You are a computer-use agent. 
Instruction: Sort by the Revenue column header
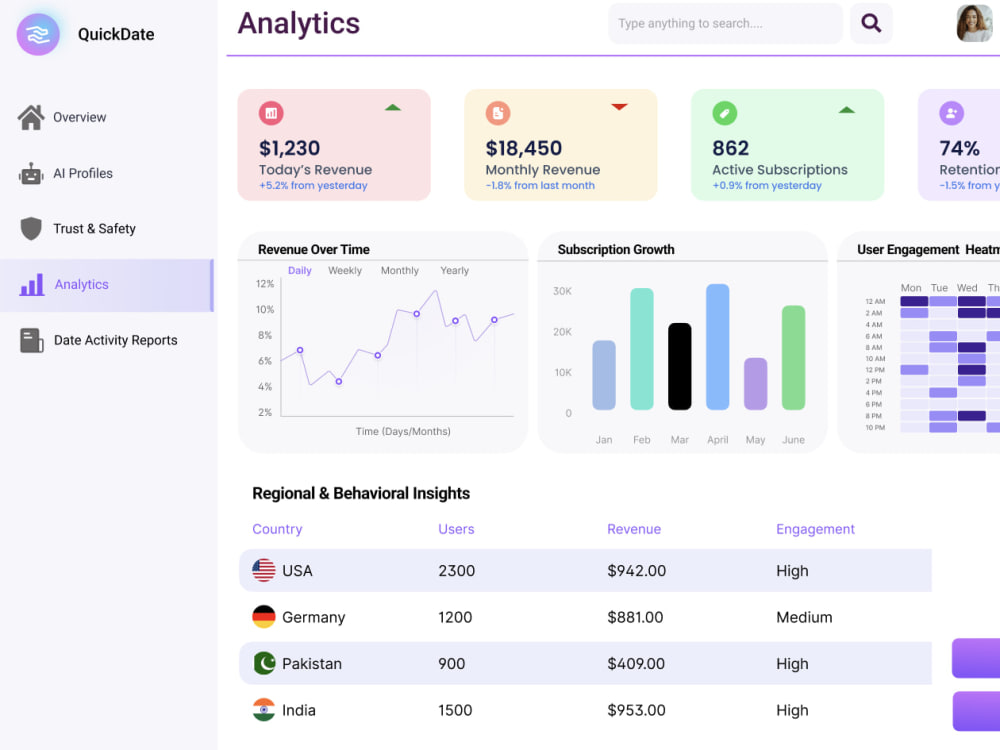point(634,529)
